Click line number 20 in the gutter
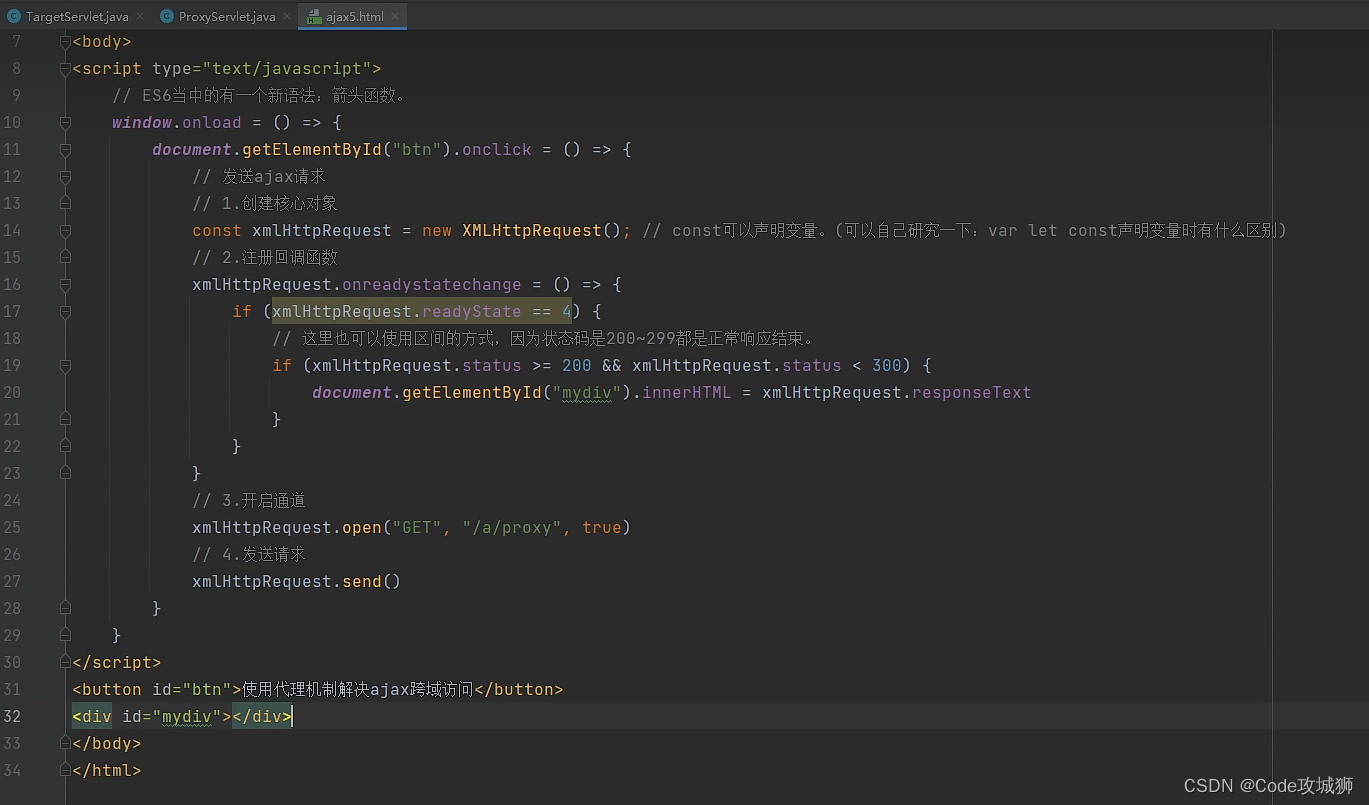The height and width of the screenshot is (805, 1369). (x=12, y=393)
